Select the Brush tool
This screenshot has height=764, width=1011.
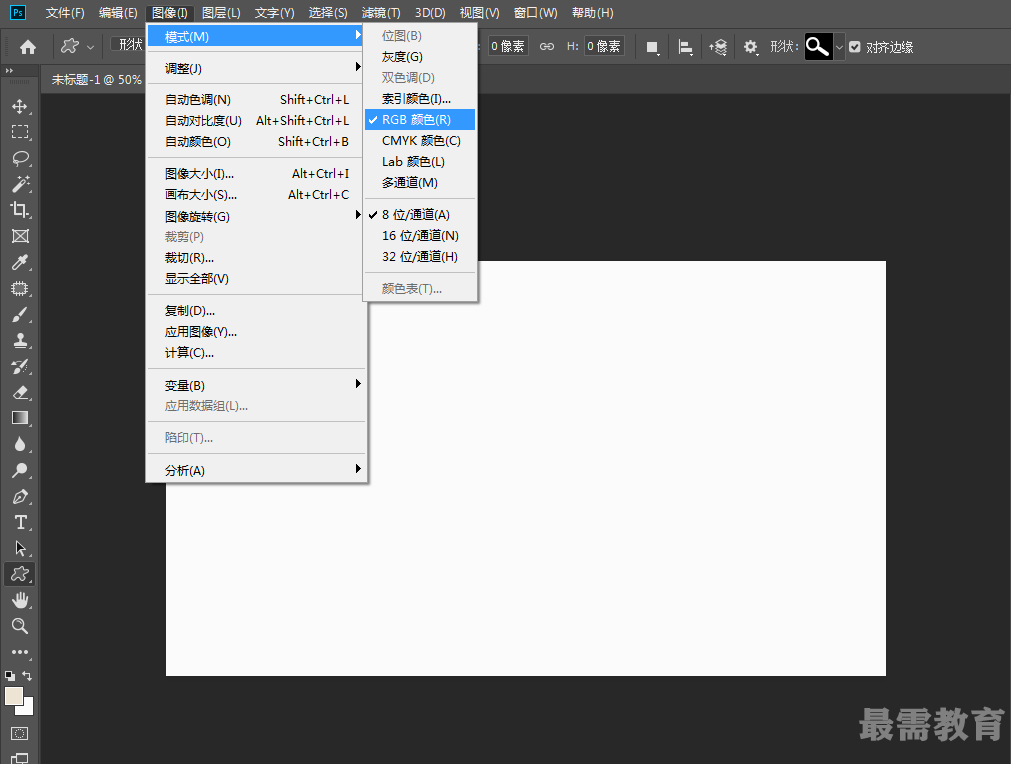[x=20, y=315]
